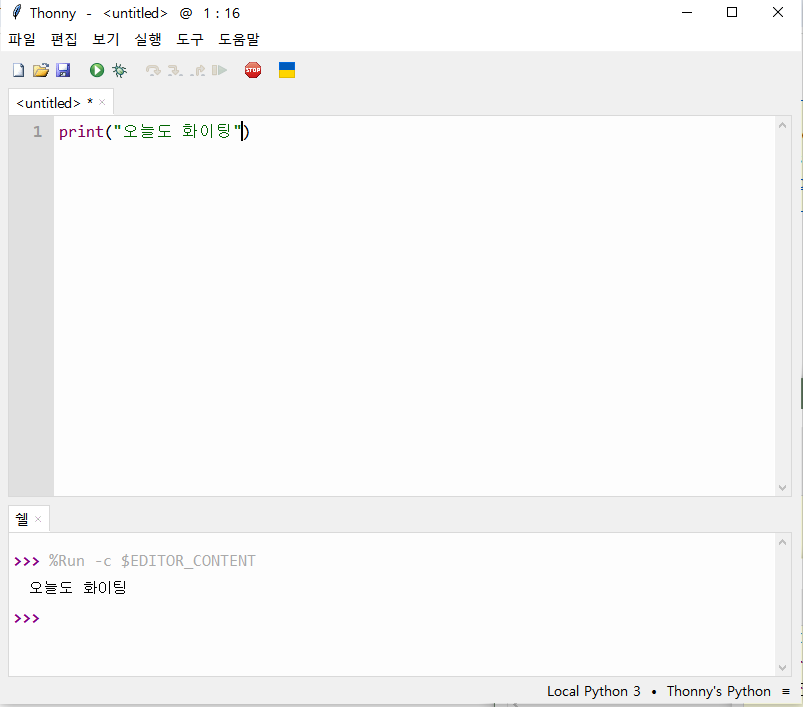Stop the backend with red STOP icon
The height and width of the screenshot is (707, 803).
coord(253,70)
